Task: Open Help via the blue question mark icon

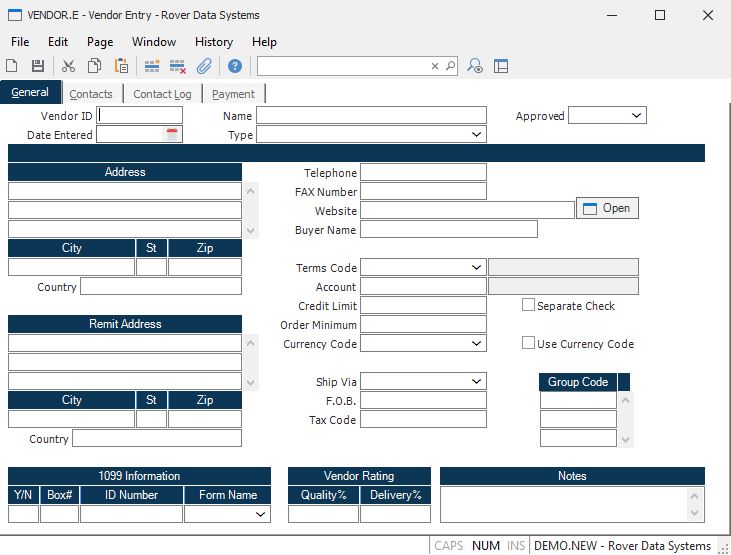Action: point(235,66)
